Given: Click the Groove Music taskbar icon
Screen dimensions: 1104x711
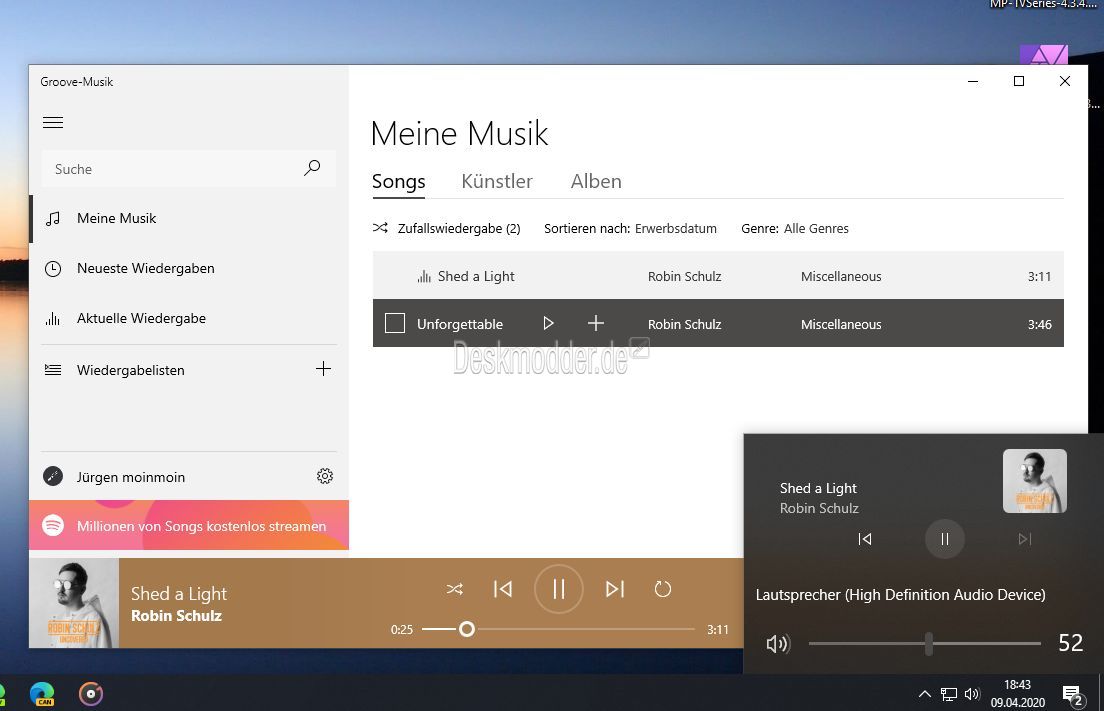Looking at the screenshot, I should point(91,694).
